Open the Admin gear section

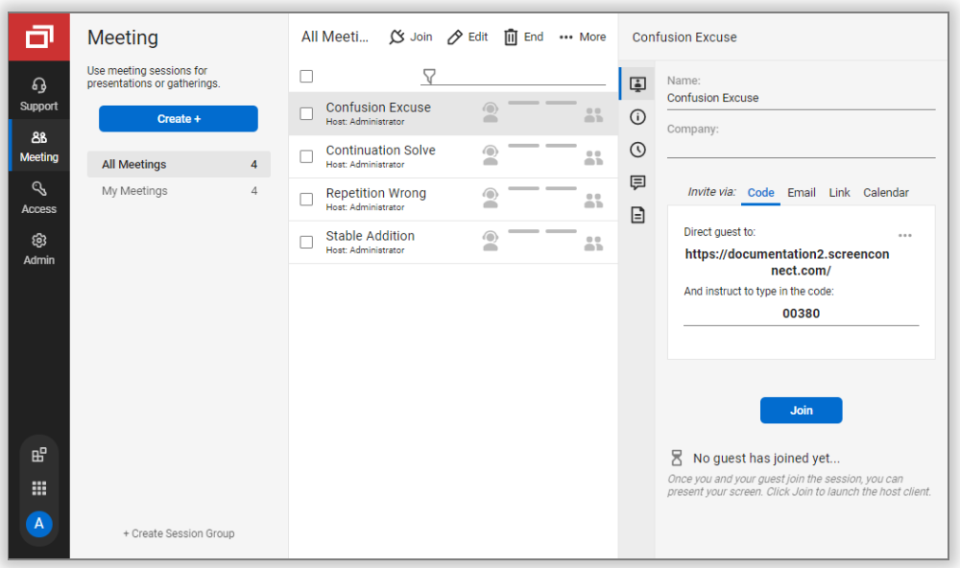pyautogui.click(x=39, y=247)
